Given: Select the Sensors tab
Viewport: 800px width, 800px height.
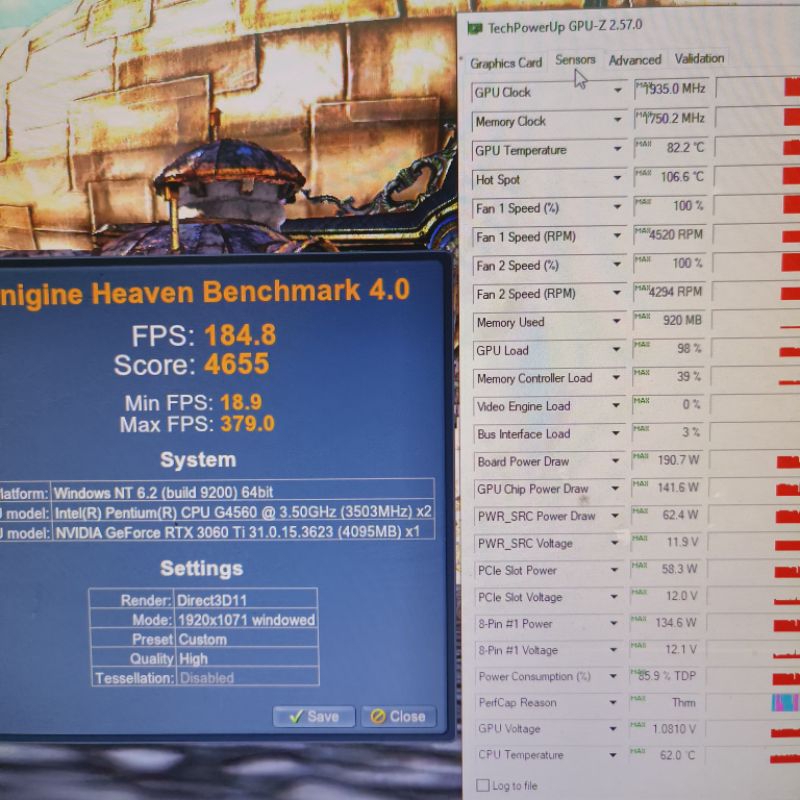Looking at the screenshot, I should point(575,60).
